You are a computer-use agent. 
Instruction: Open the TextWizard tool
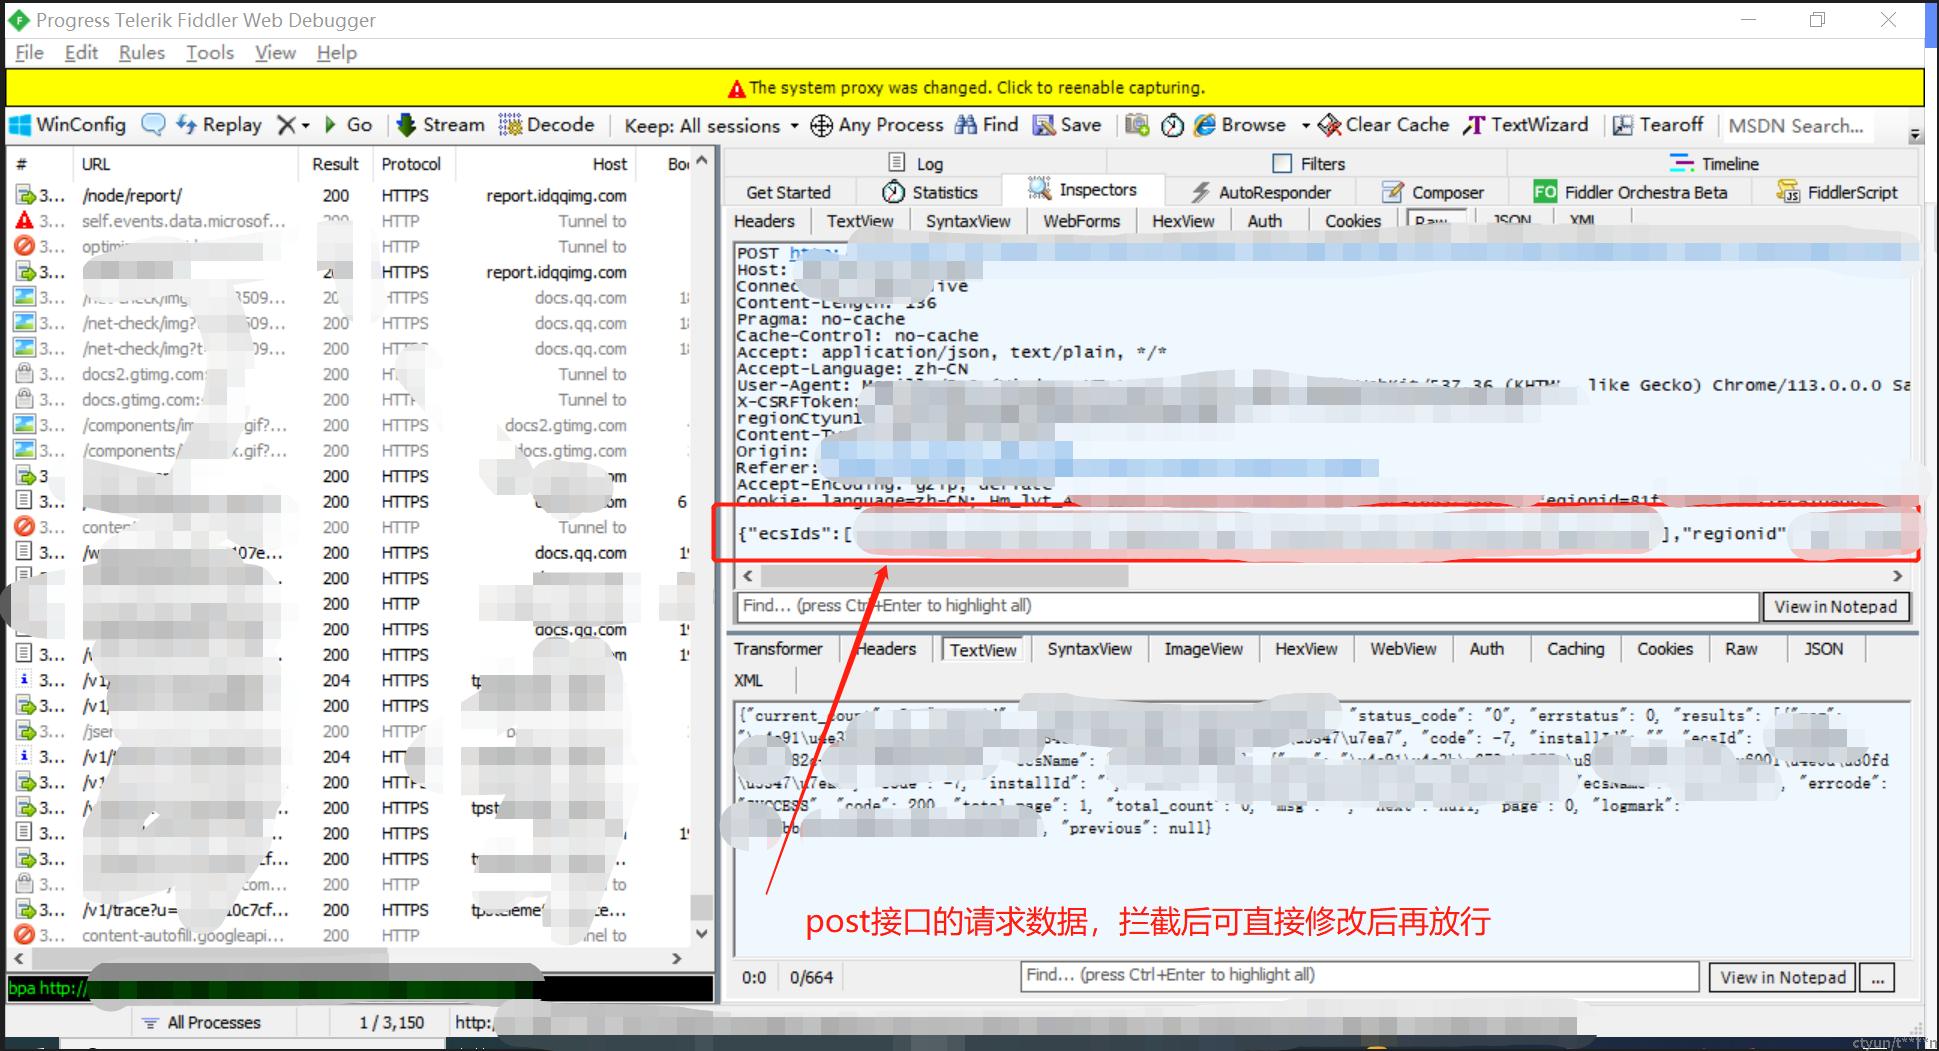(x=1526, y=125)
